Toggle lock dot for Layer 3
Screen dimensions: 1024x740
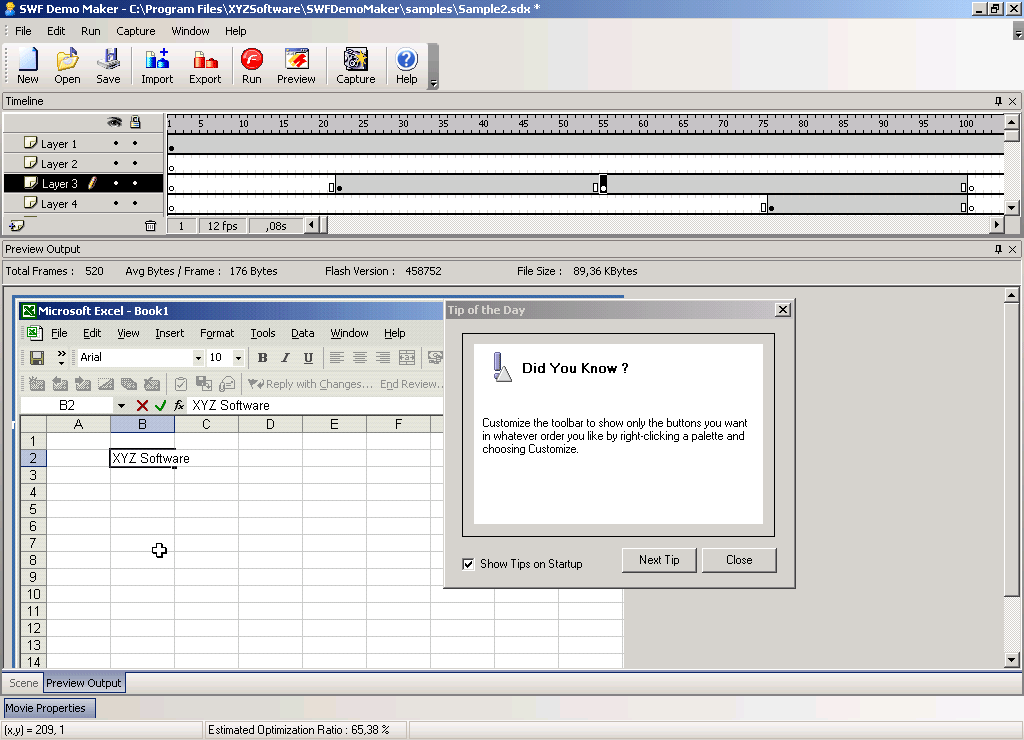[135, 184]
